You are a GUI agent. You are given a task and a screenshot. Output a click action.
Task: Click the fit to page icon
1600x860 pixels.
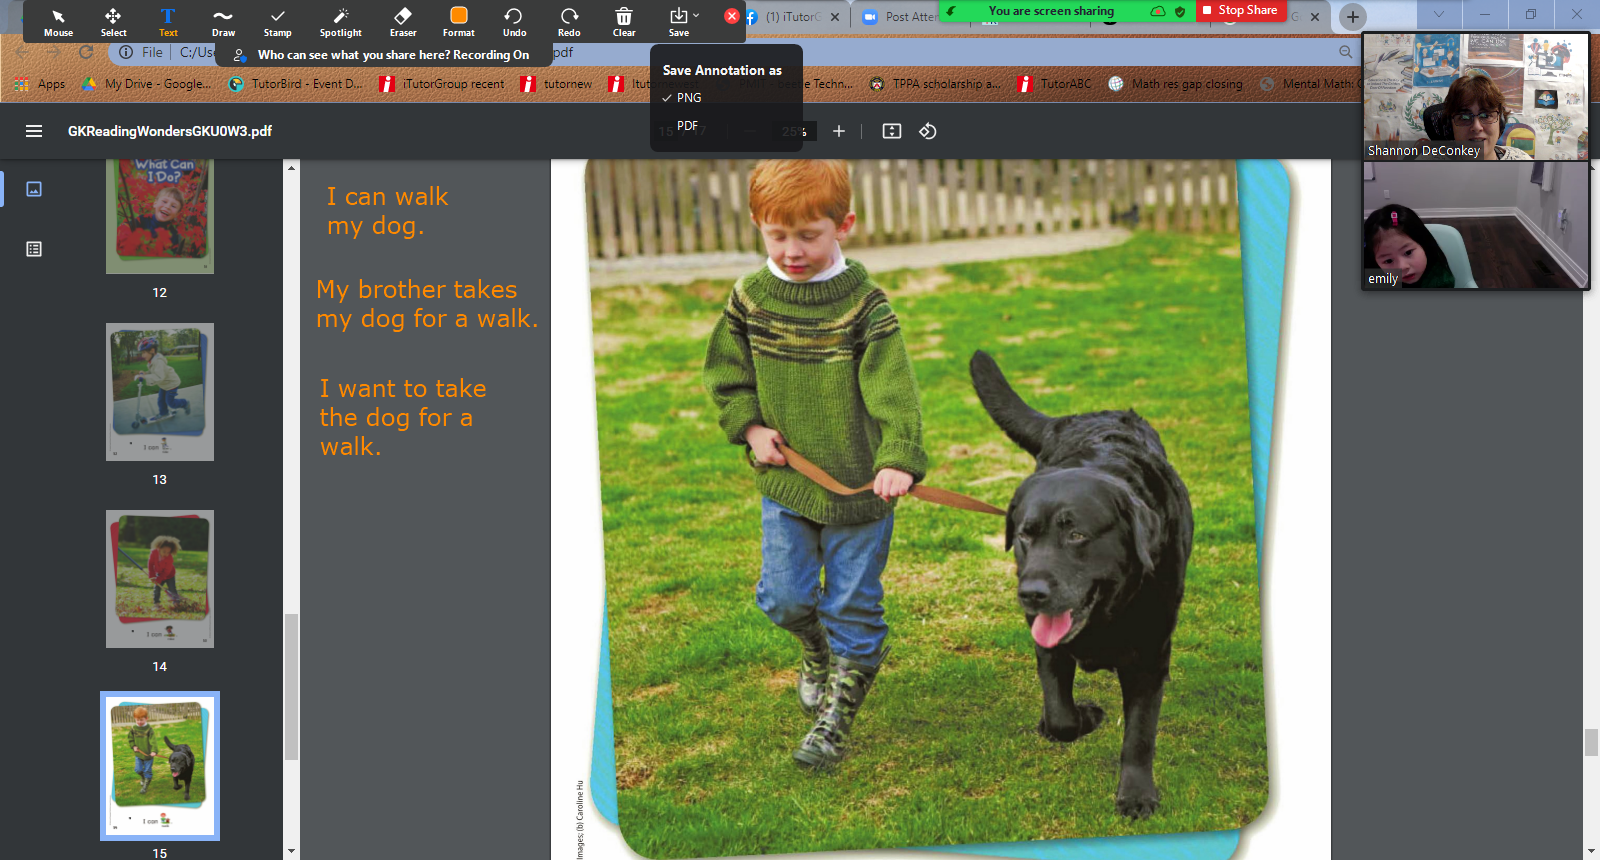click(892, 131)
